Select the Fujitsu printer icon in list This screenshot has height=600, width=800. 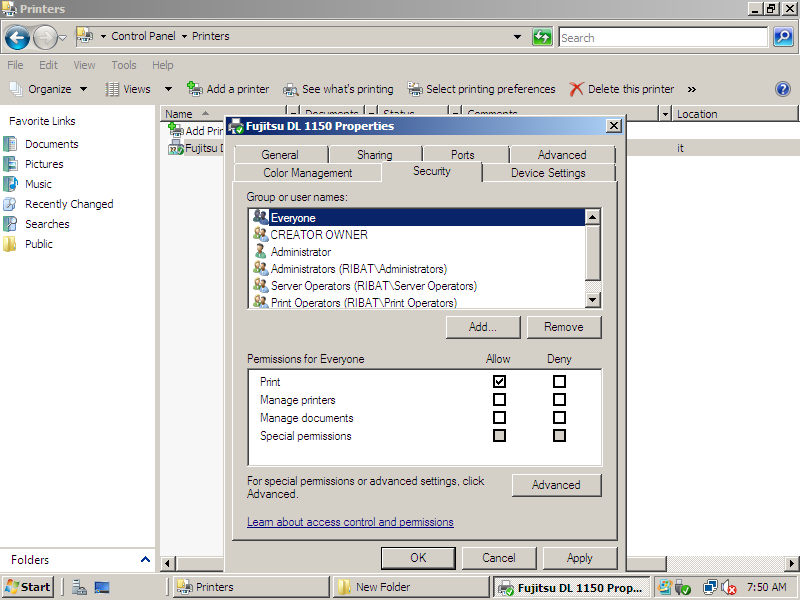(x=176, y=147)
